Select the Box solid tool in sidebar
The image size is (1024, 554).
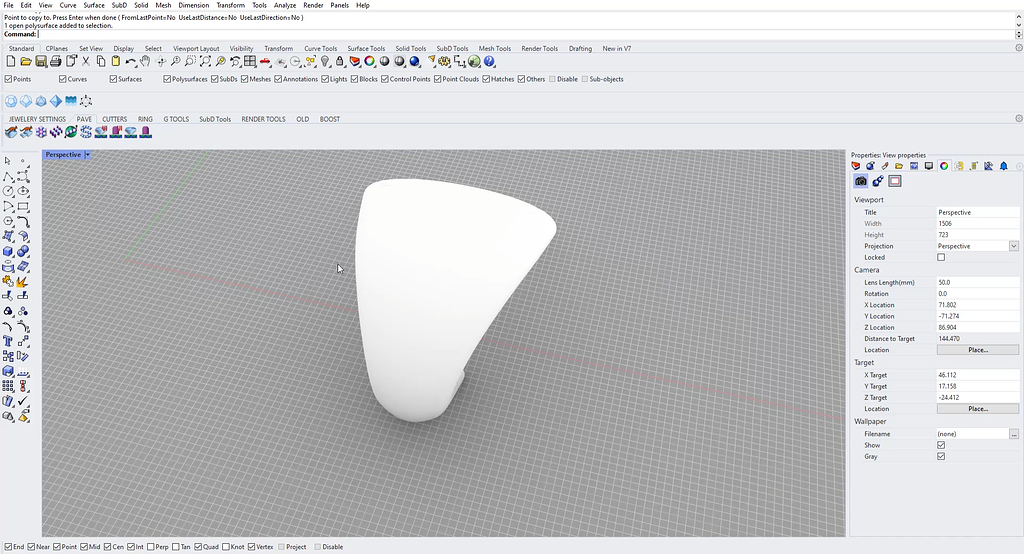pos(8,252)
